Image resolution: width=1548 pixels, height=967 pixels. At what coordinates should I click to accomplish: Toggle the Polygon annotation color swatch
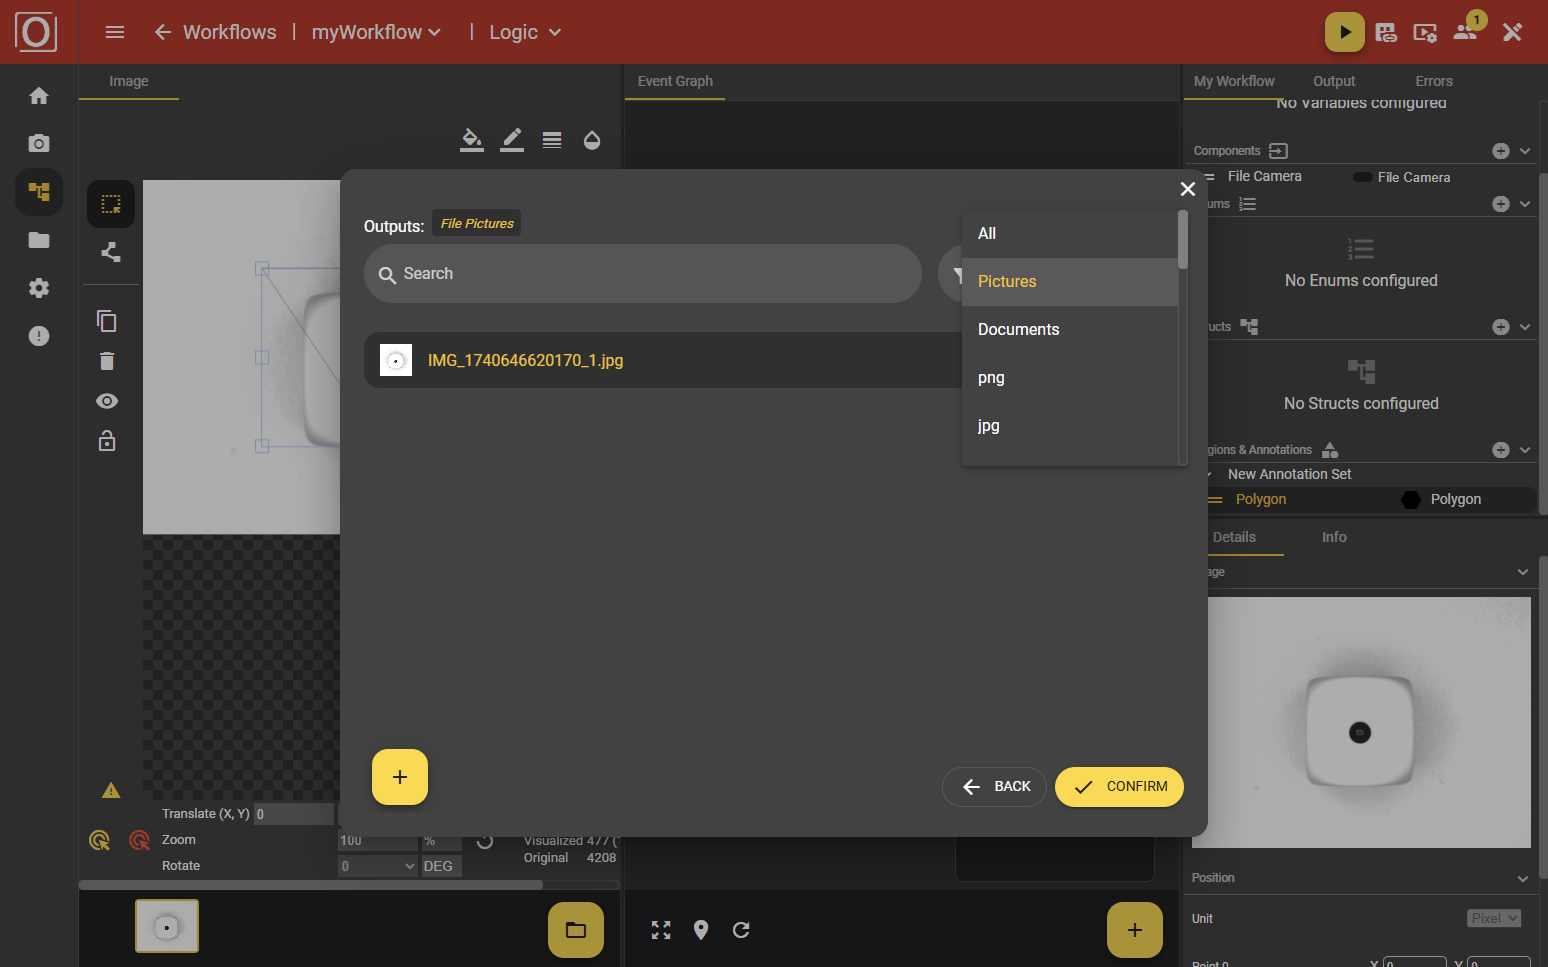tap(1410, 500)
